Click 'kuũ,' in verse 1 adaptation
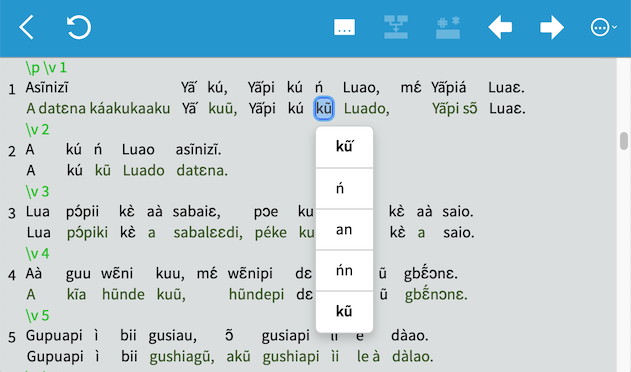This screenshot has height=372, width=631. 223,109
